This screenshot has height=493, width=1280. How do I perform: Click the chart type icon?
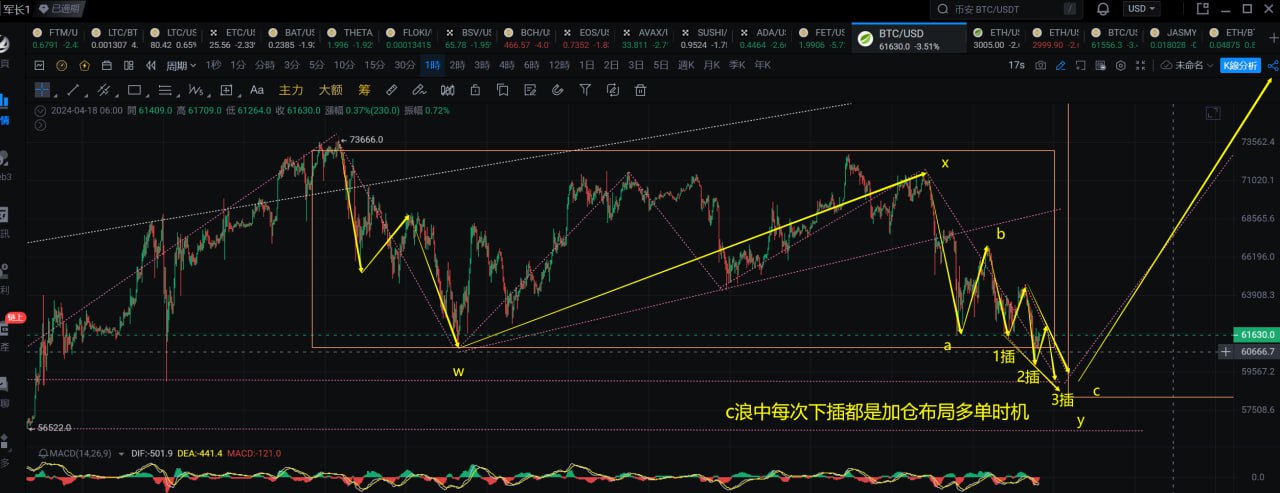coord(39,65)
